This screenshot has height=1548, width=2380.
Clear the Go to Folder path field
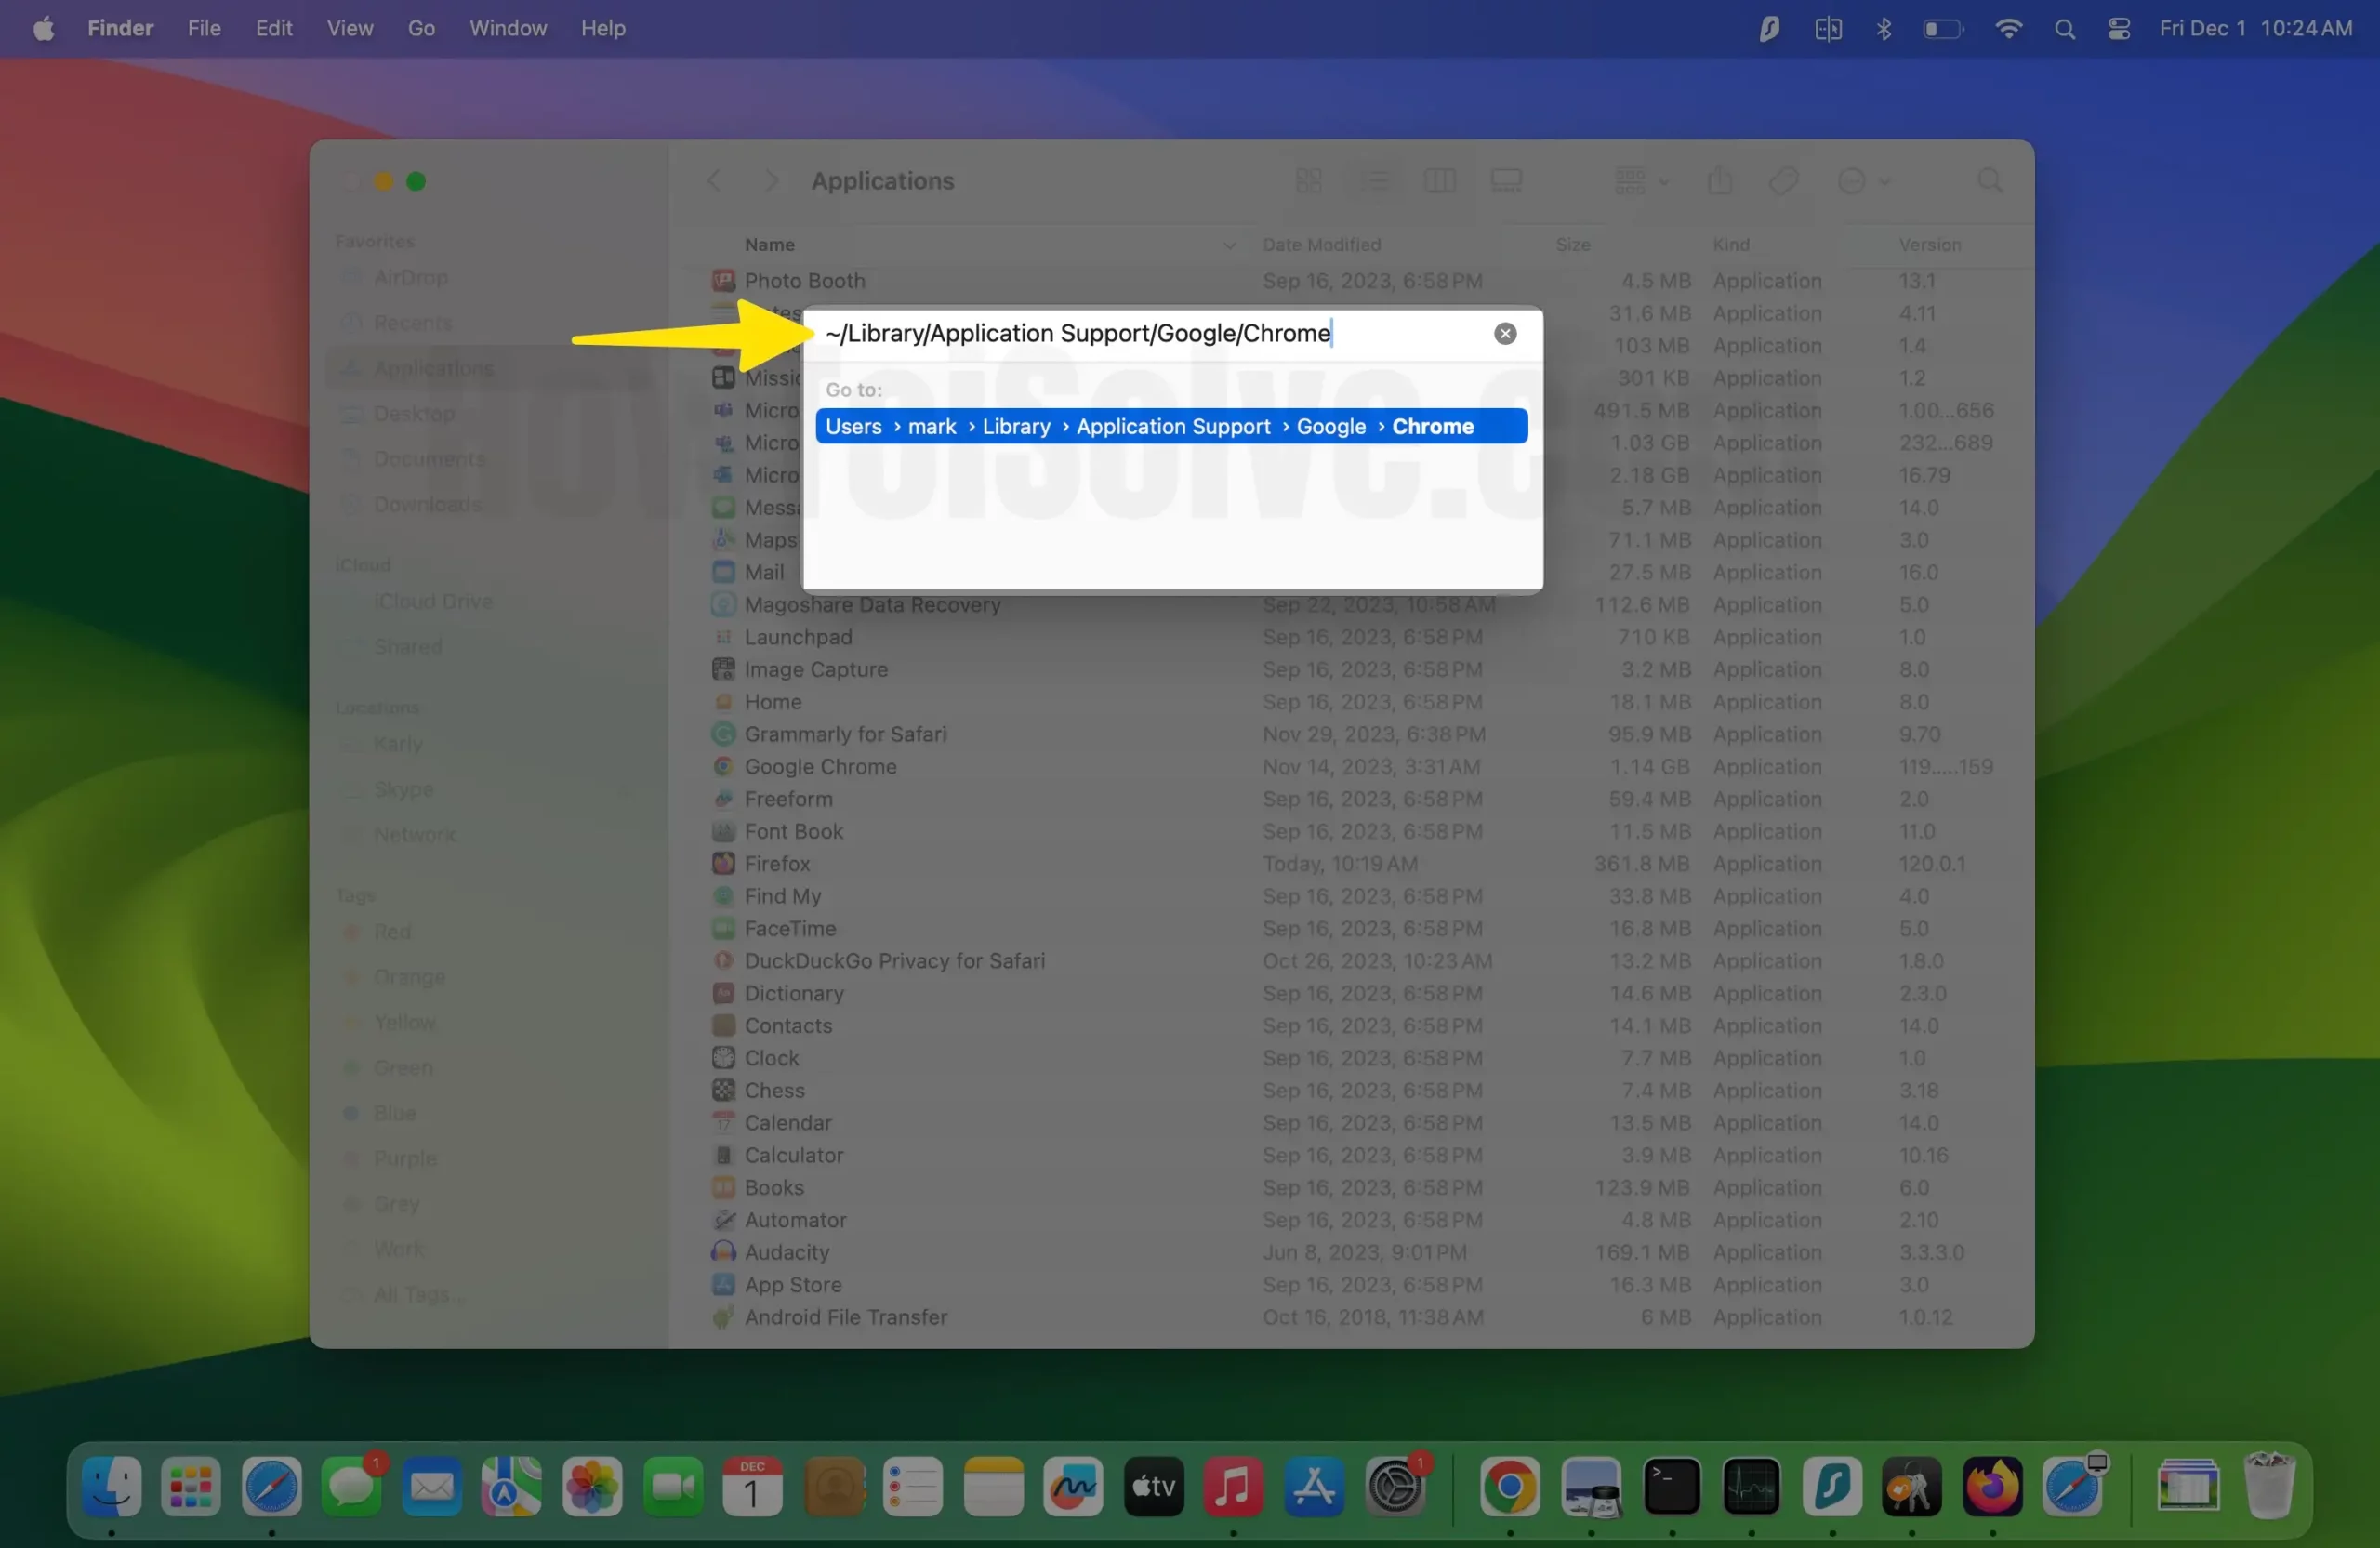coord(1505,334)
